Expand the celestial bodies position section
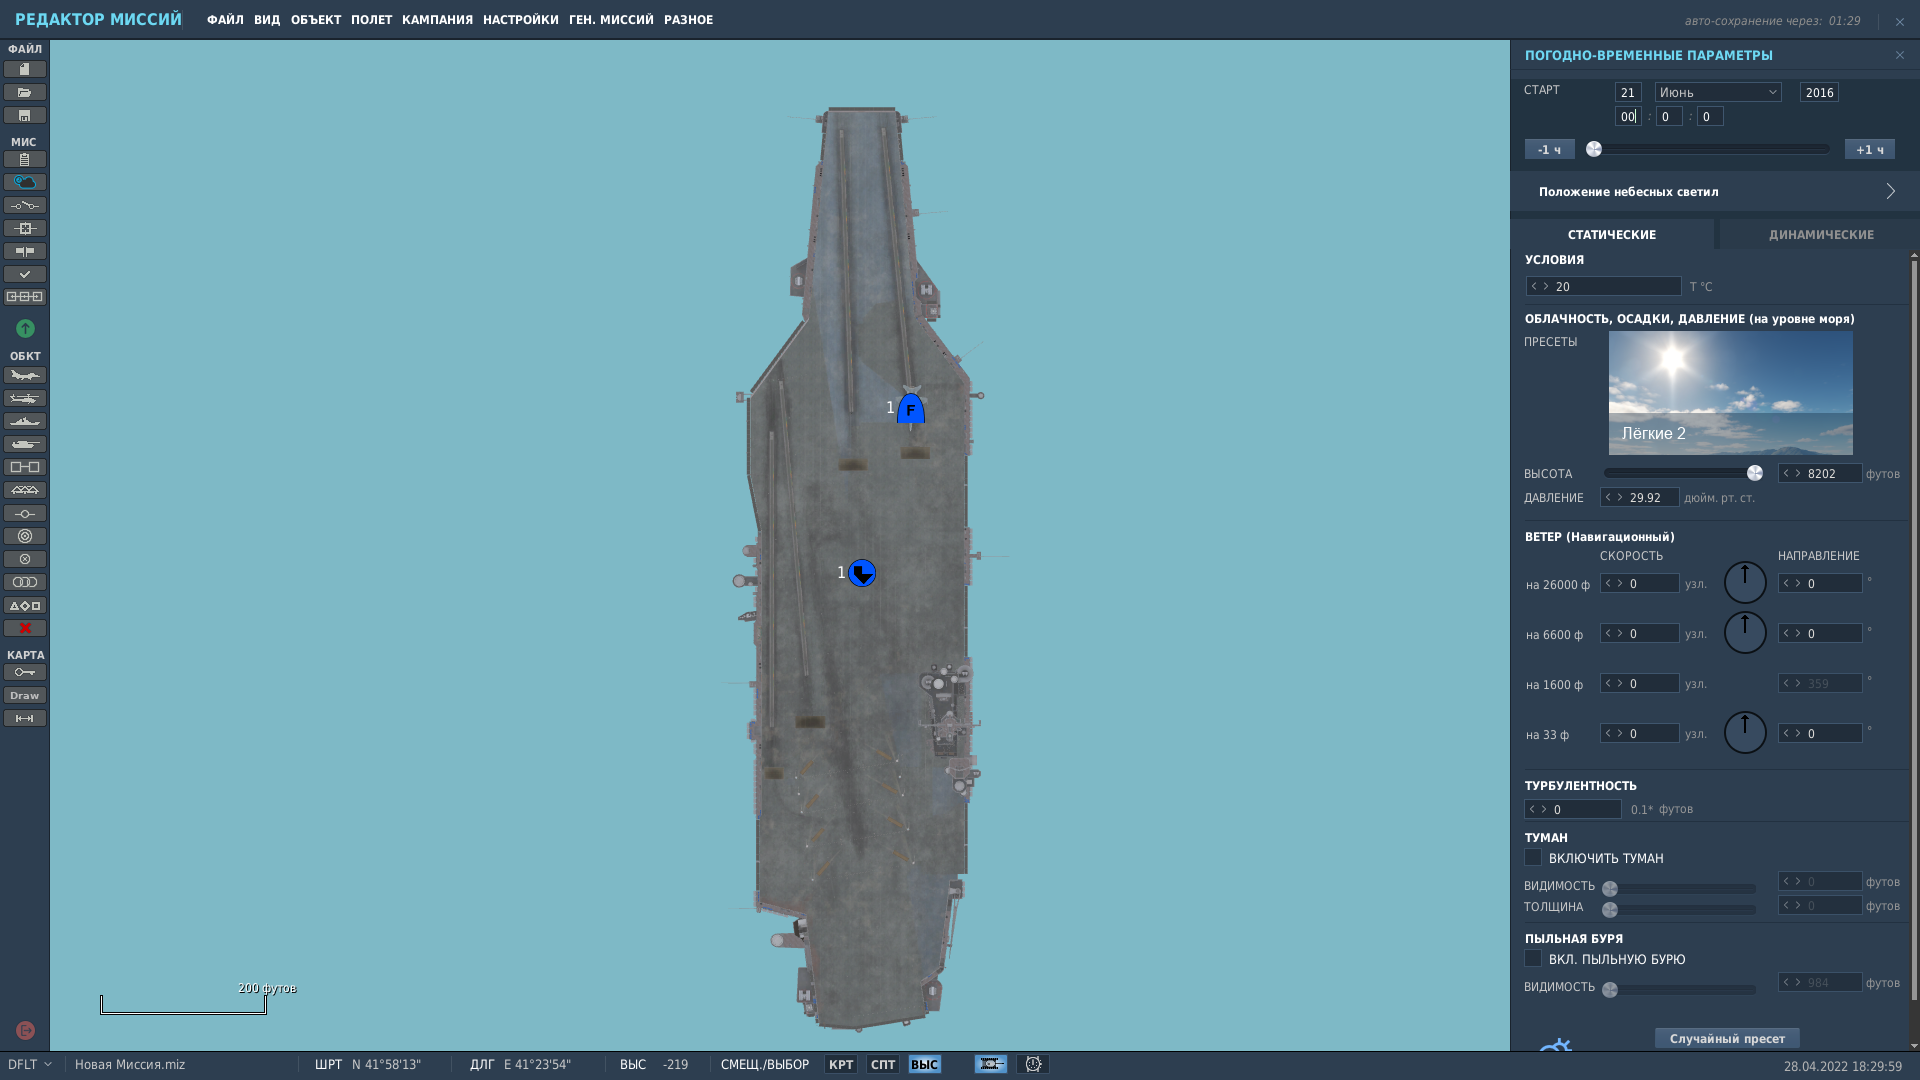This screenshot has height=1080, width=1920. pyautogui.click(x=1715, y=191)
